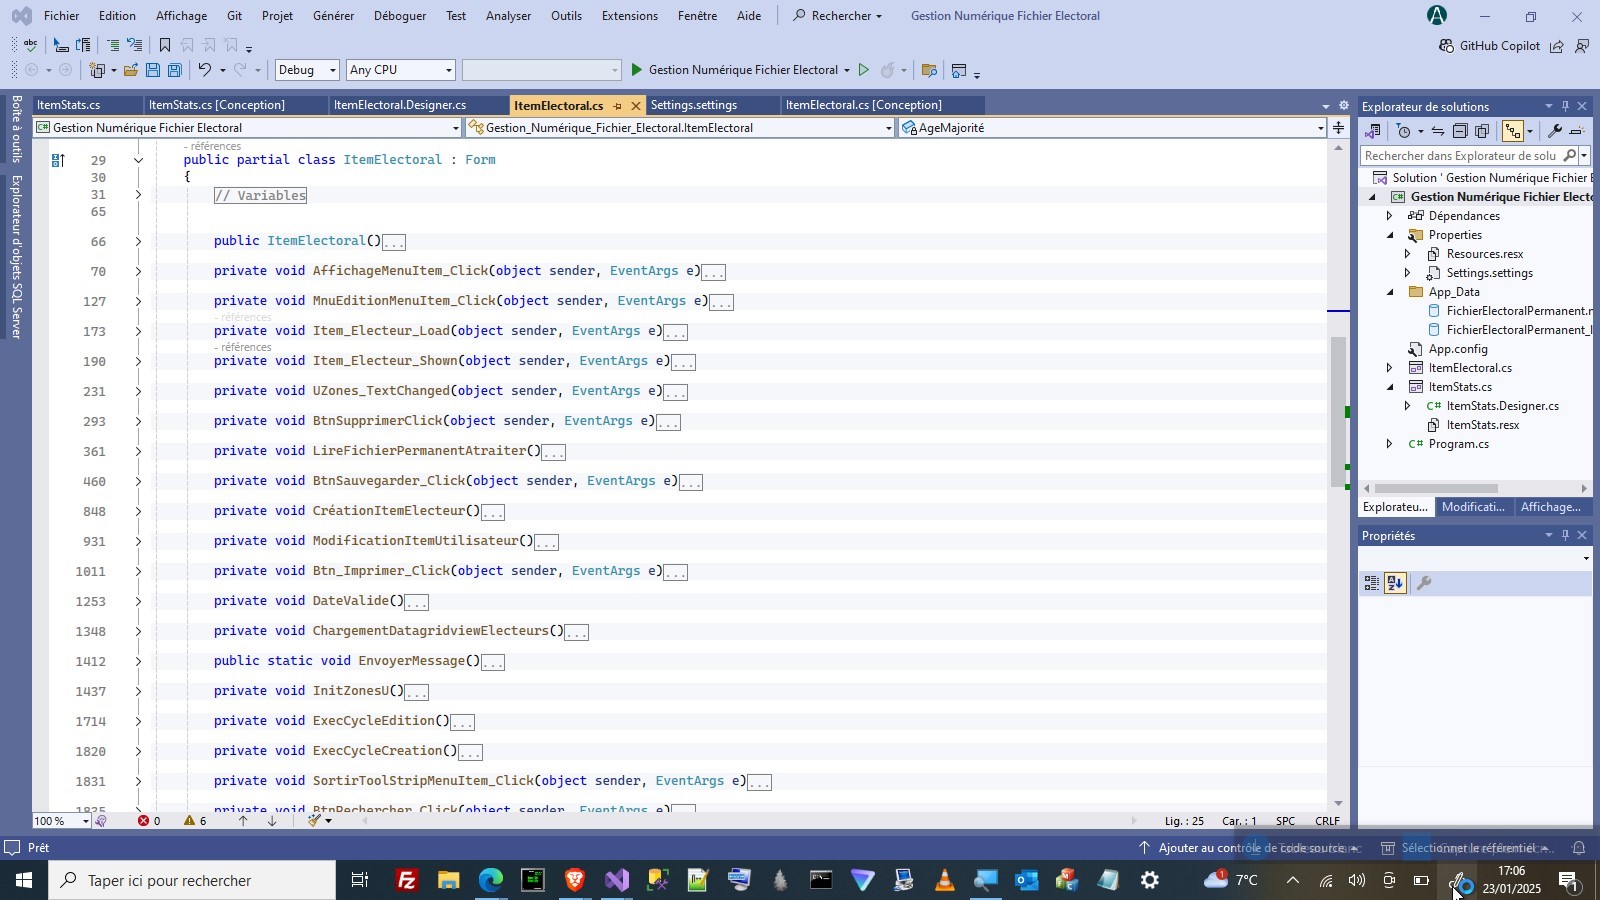1600x900 pixels.
Task: Expand the DateValide method outline
Action: click(x=138, y=601)
